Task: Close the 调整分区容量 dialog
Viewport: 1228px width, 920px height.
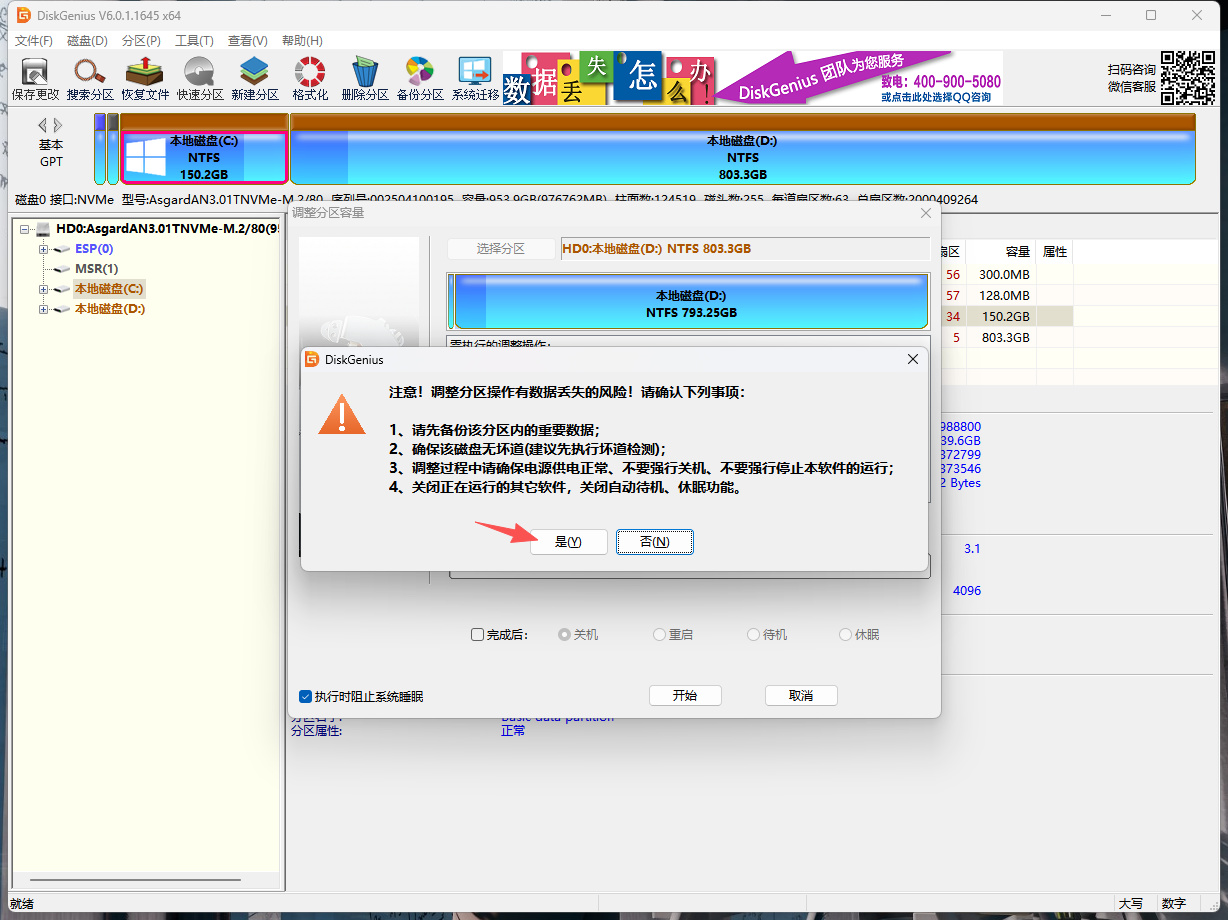Action: click(x=926, y=213)
